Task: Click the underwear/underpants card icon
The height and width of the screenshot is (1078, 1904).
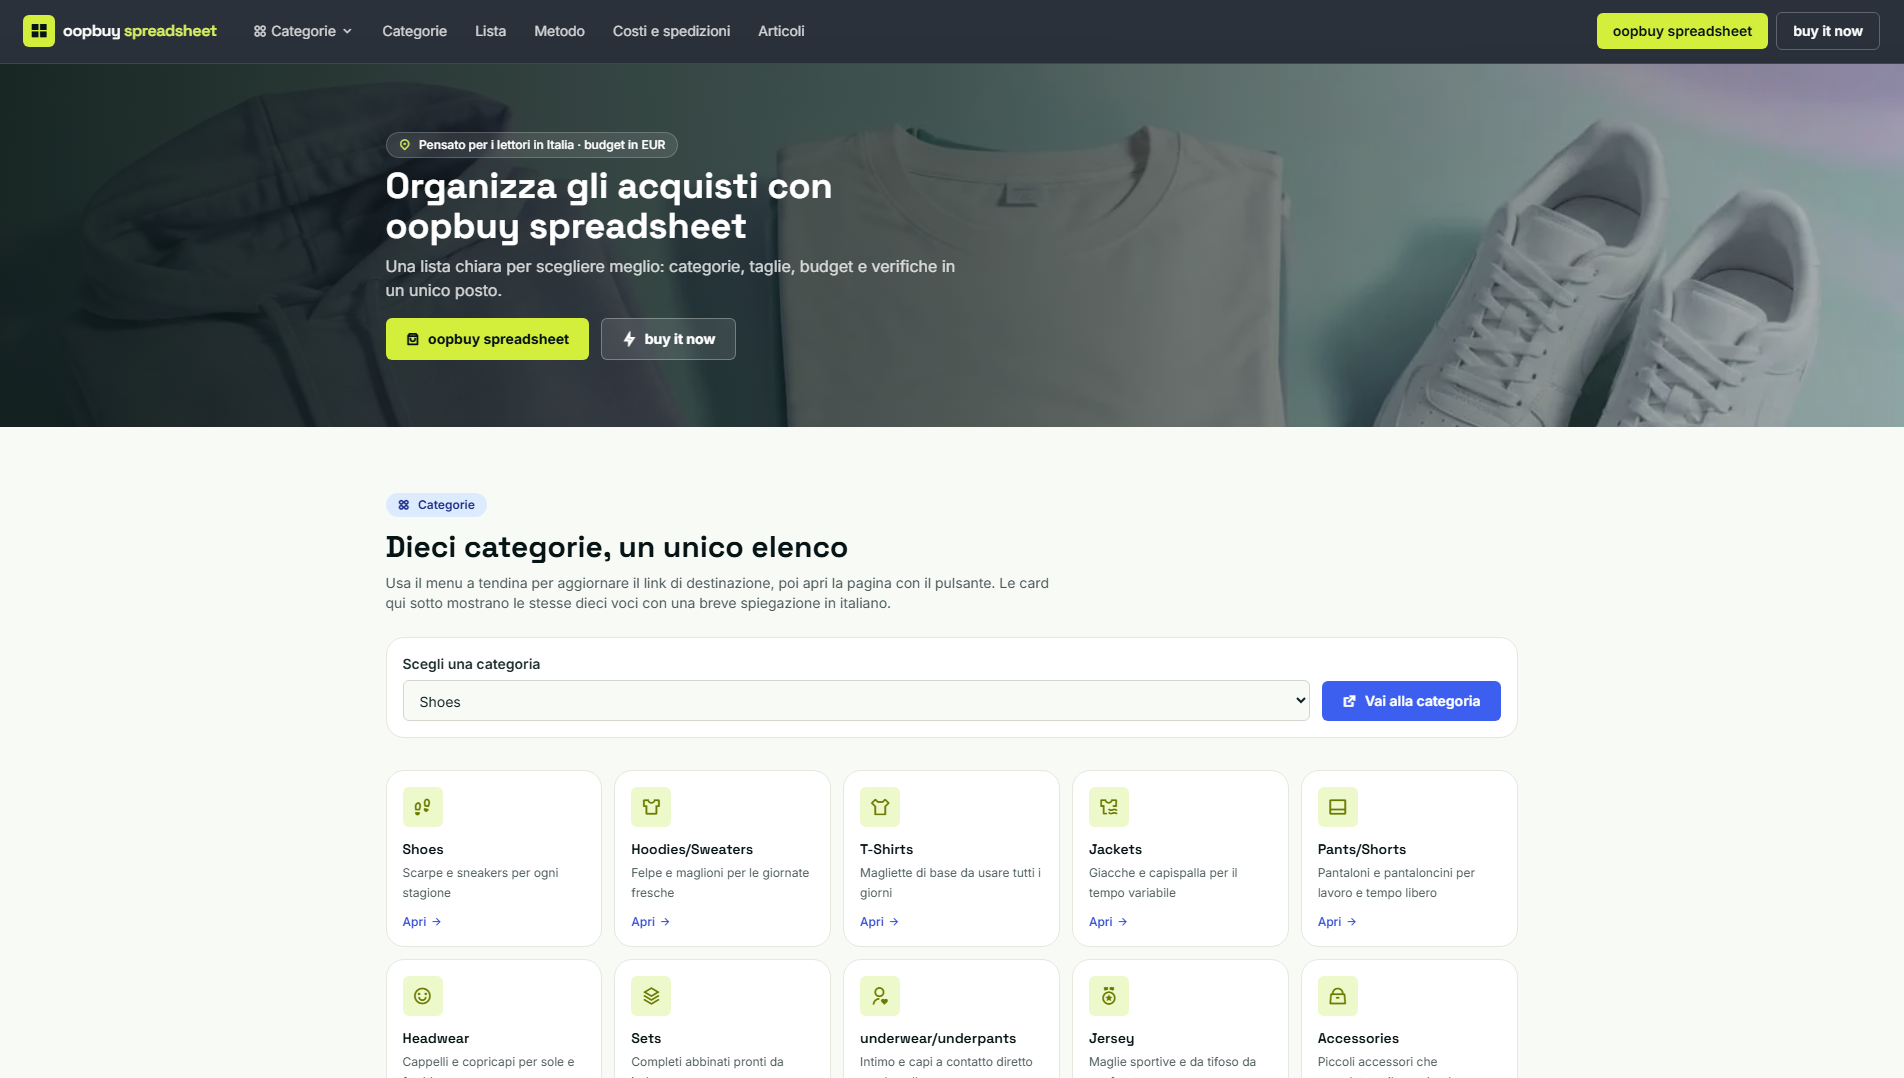Action: [x=880, y=996]
